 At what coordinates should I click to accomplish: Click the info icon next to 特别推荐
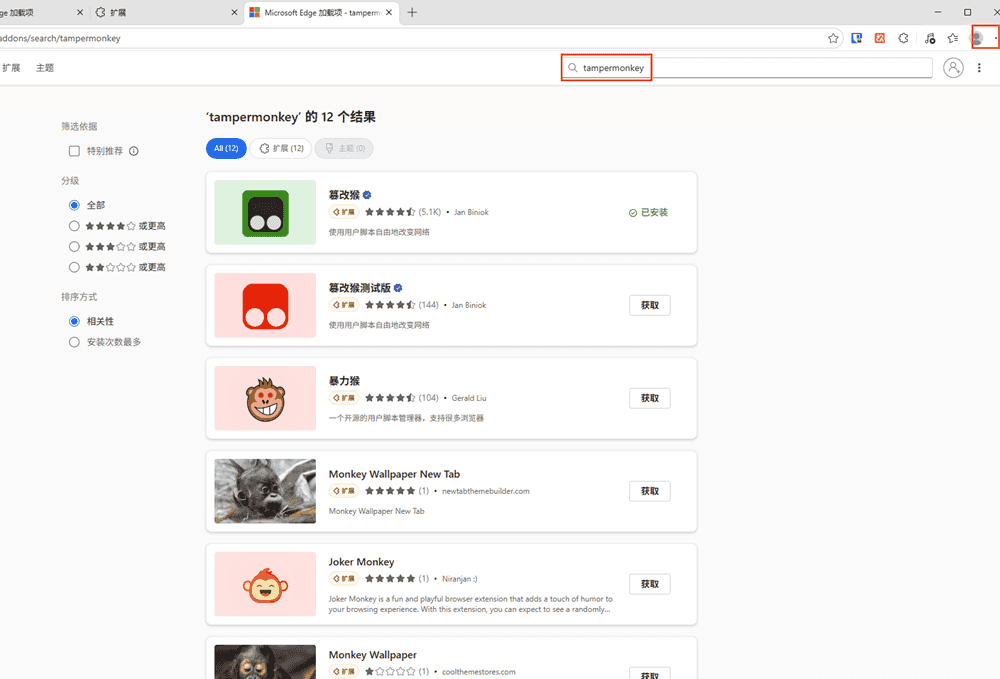(134, 151)
